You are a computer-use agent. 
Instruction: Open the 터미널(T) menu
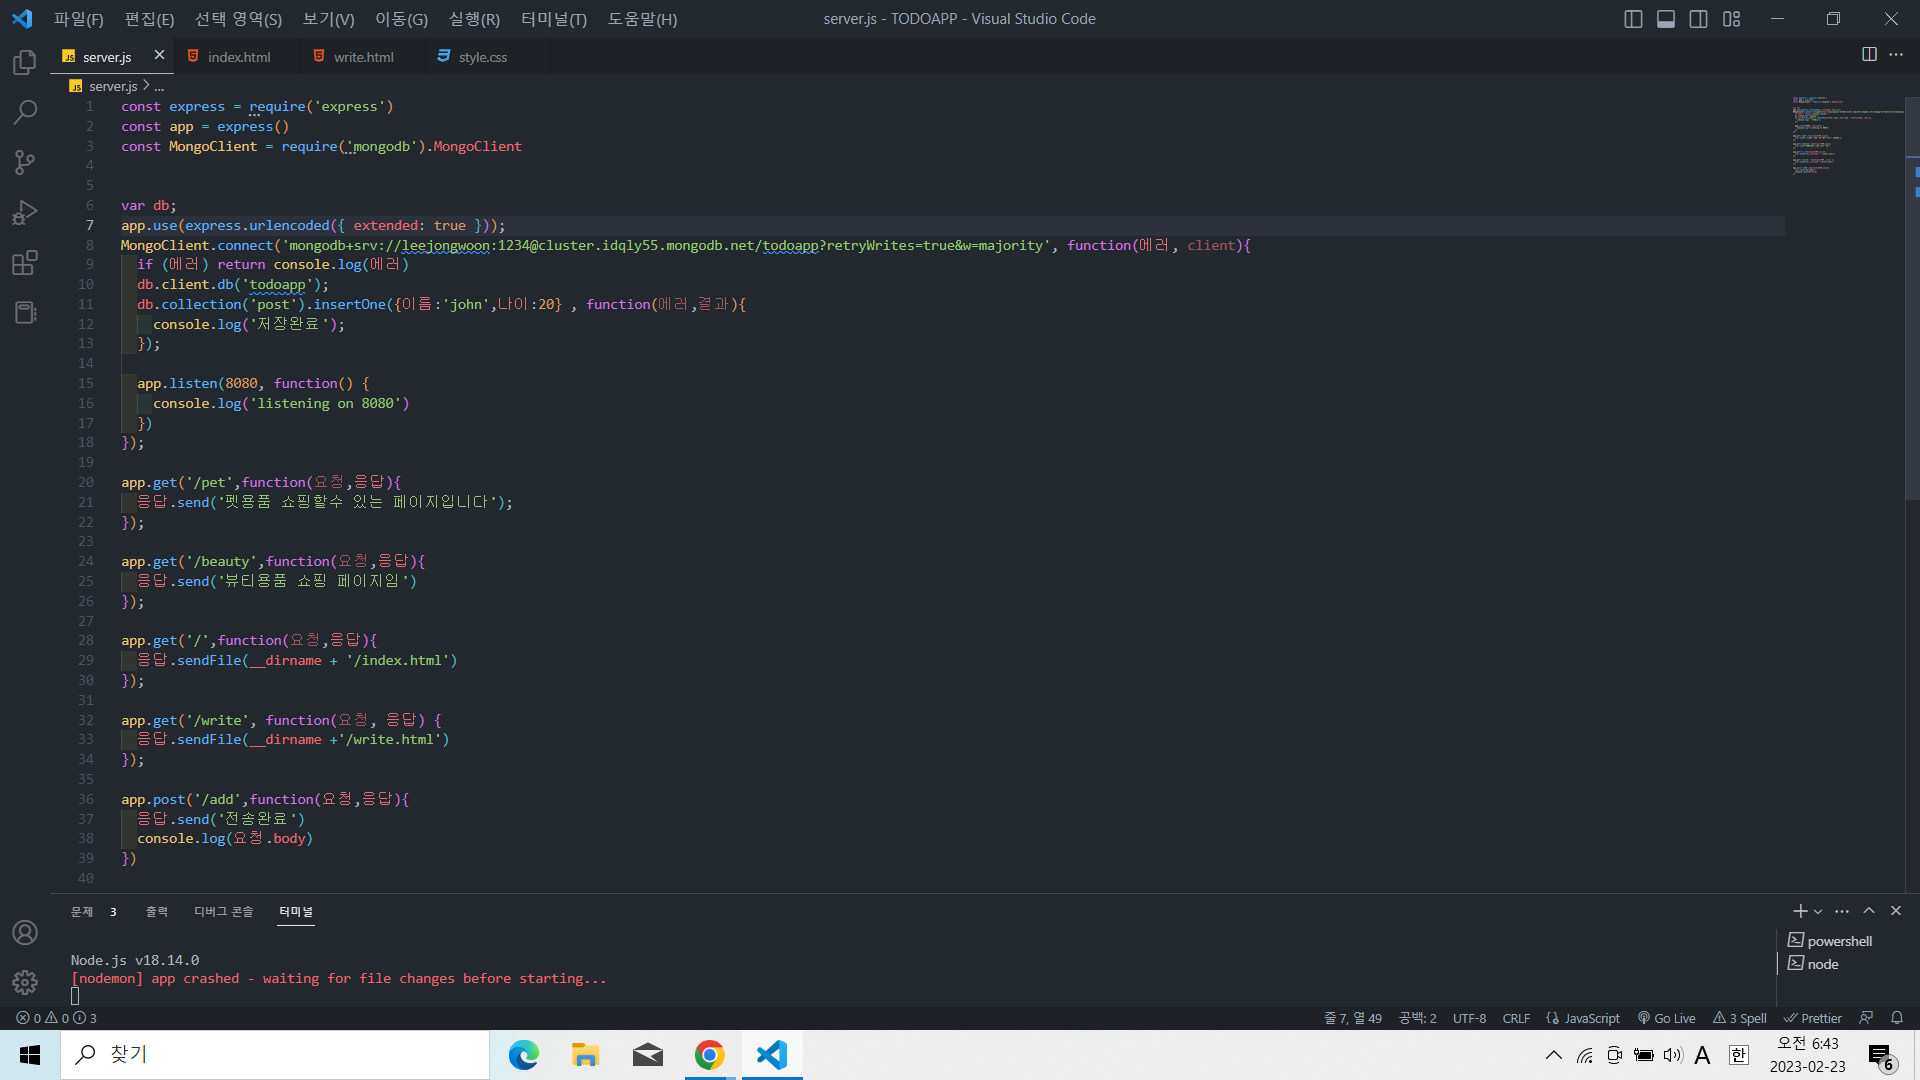click(554, 19)
